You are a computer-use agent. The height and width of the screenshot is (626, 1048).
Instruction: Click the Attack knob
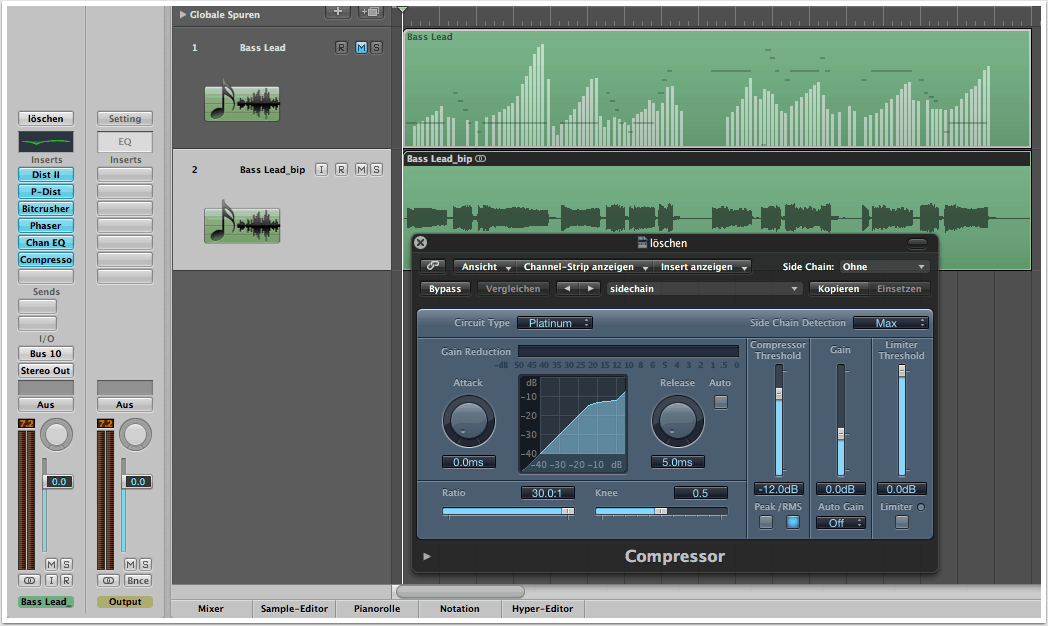[x=468, y=421]
